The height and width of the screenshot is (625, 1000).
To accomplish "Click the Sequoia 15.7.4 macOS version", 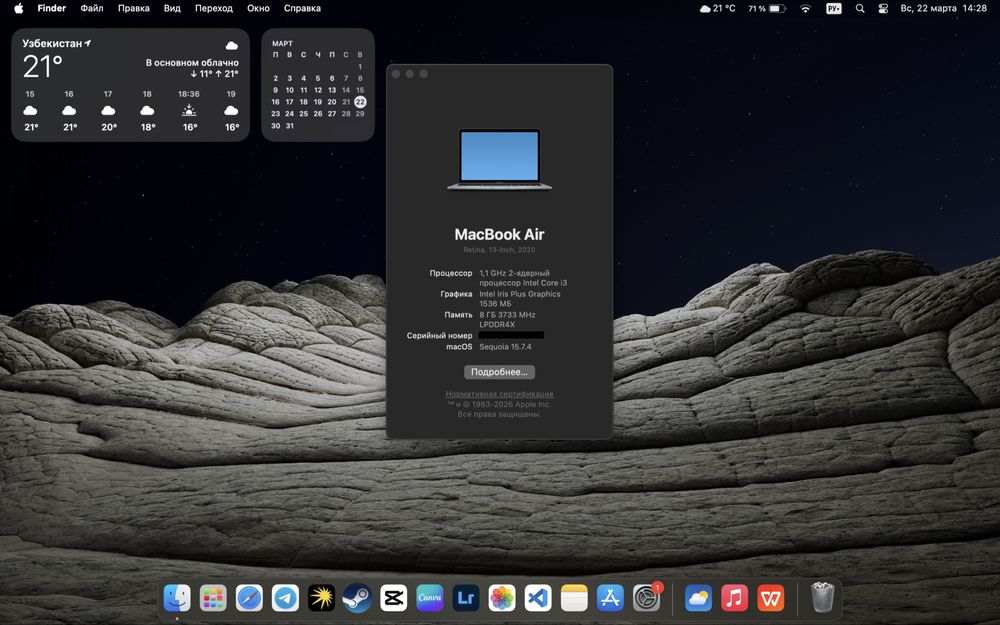I will point(505,347).
